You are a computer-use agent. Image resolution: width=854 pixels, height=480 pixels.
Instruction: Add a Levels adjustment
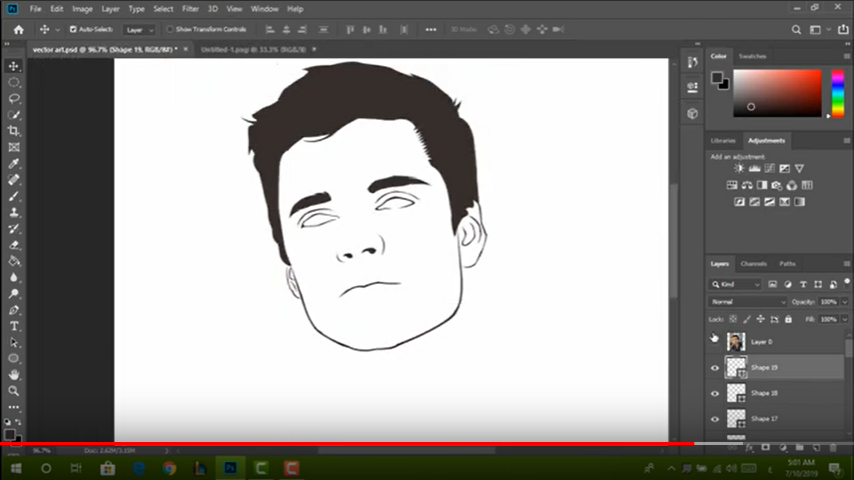point(754,168)
